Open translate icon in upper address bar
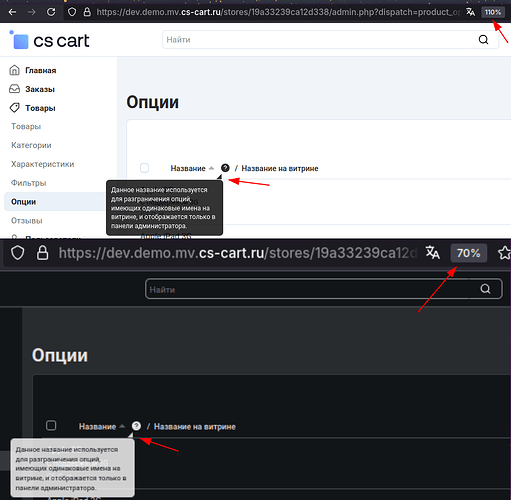The image size is (511, 500). (470, 12)
